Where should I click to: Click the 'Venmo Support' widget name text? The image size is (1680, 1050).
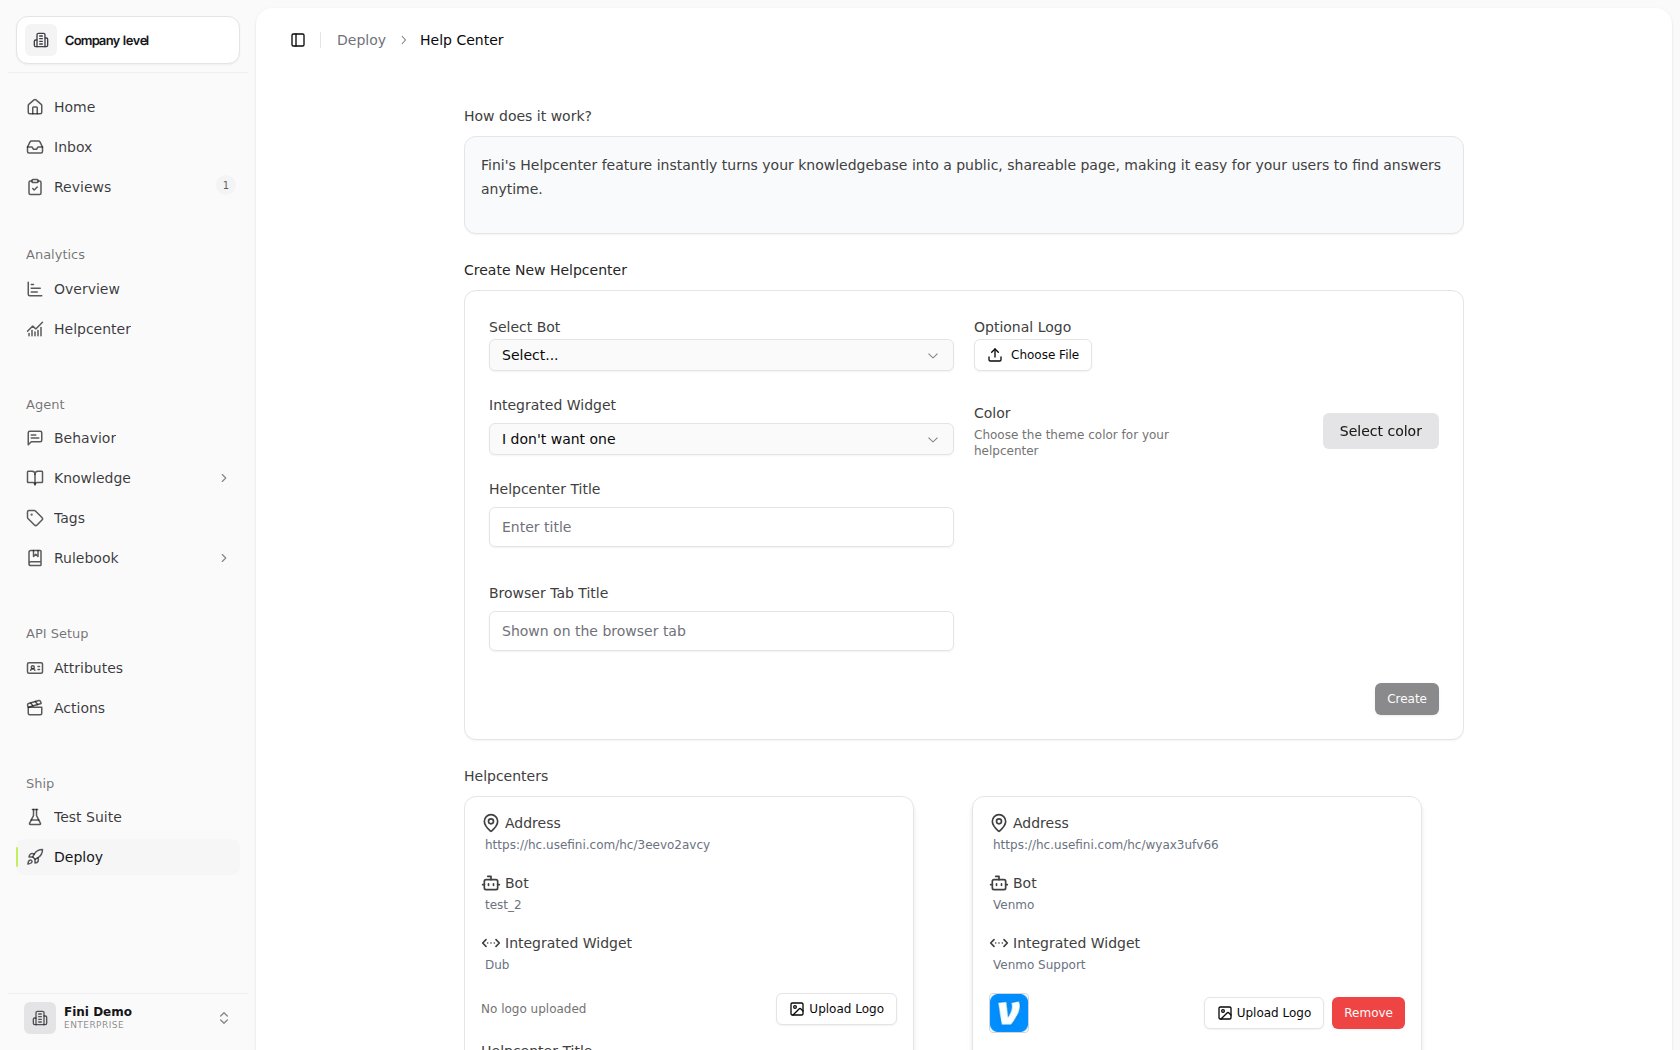pyautogui.click(x=1039, y=965)
